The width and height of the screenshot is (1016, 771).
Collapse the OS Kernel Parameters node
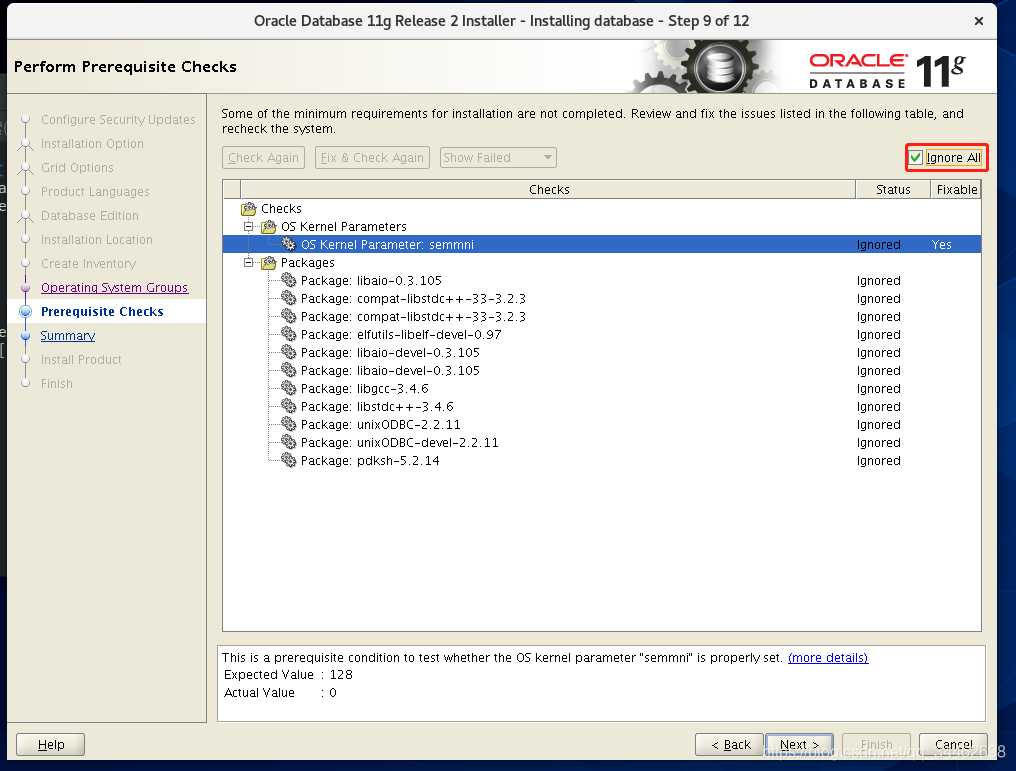(x=248, y=227)
